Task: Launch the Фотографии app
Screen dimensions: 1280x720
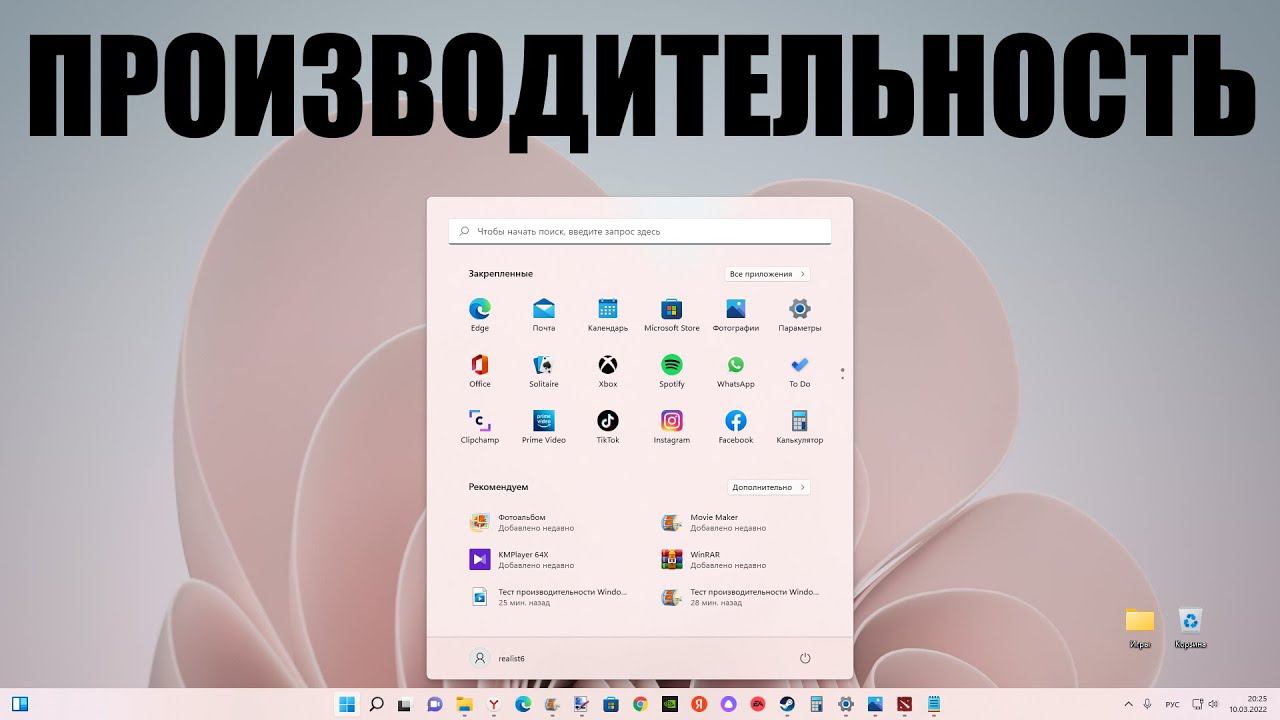Action: click(736, 314)
